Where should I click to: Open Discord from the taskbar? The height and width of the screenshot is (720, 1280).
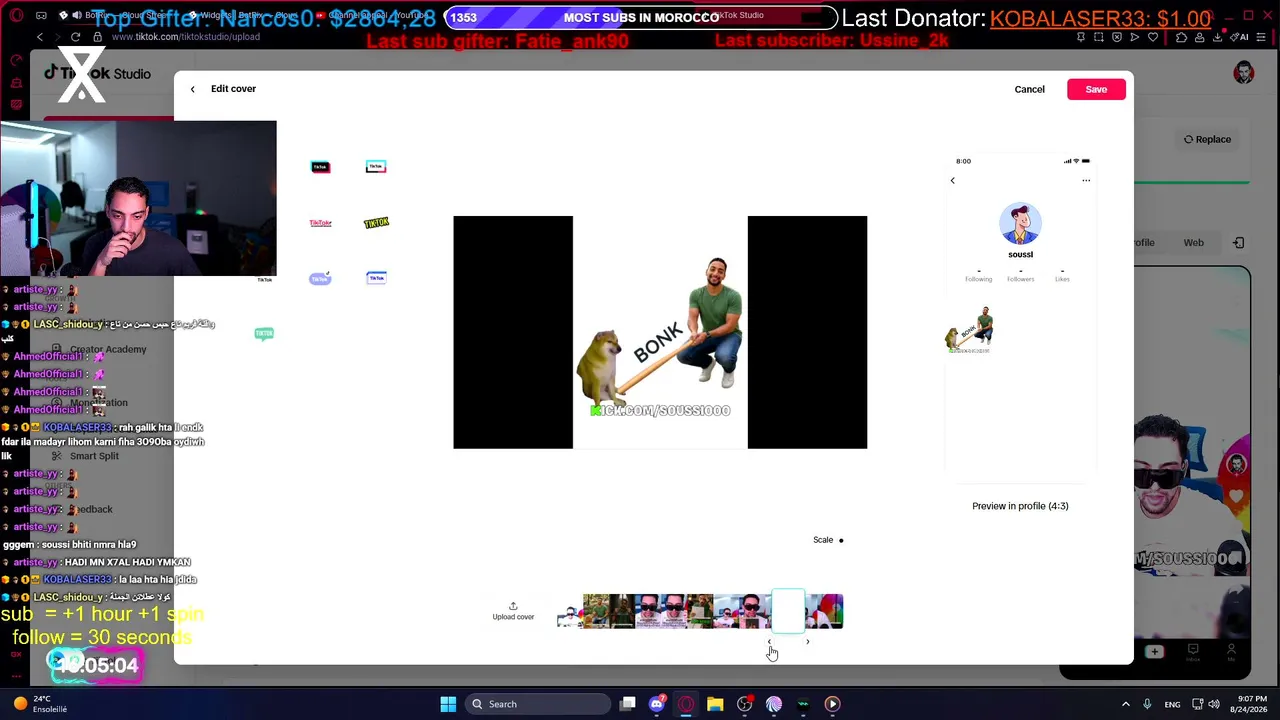(657, 704)
